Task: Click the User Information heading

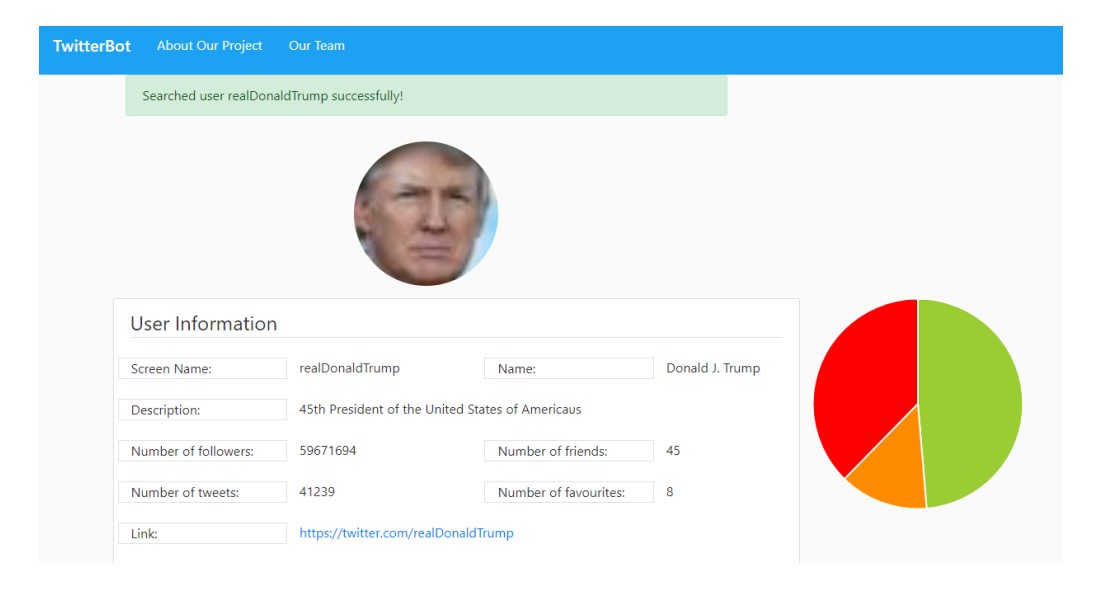Action: pyautogui.click(x=203, y=324)
